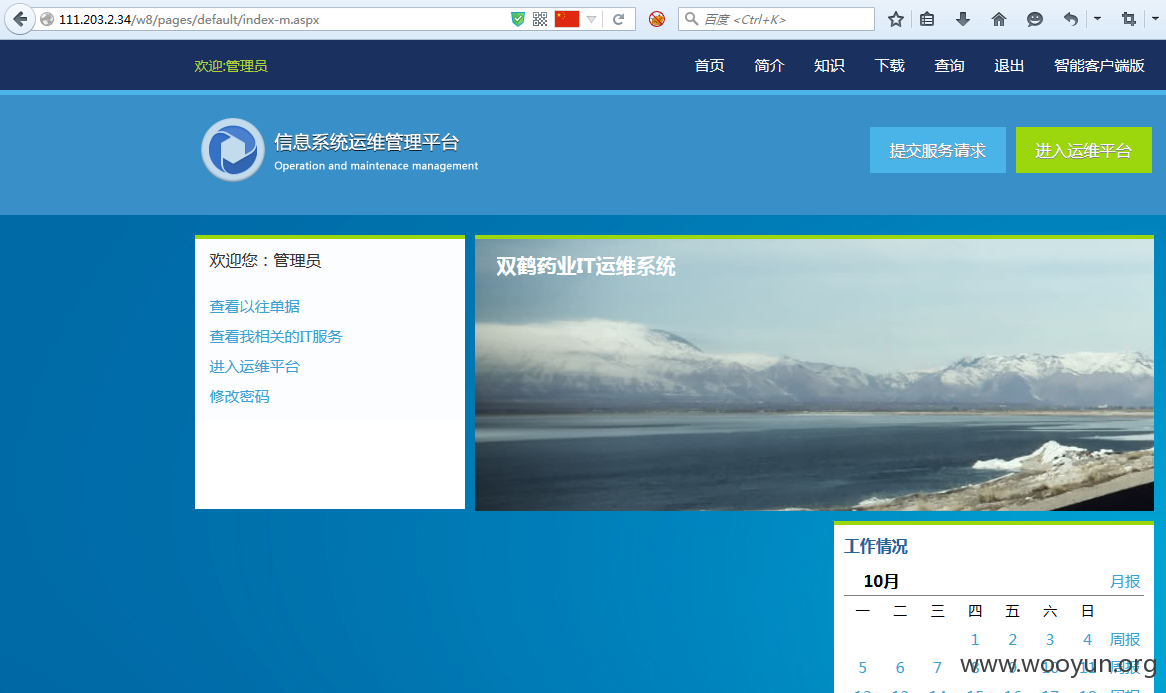This screenshot has height=693, width=1166.
Task: Open the 查看以往单据 link
Action: click(254, 306)
